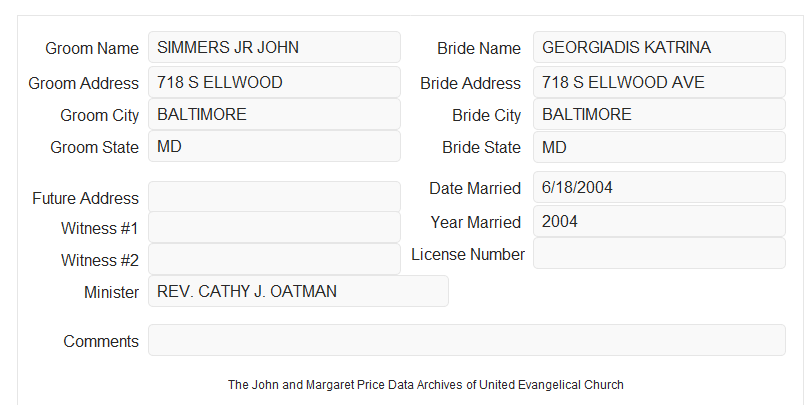Click the empty Future Address field
805x405 pixels.
coord(274,197)
